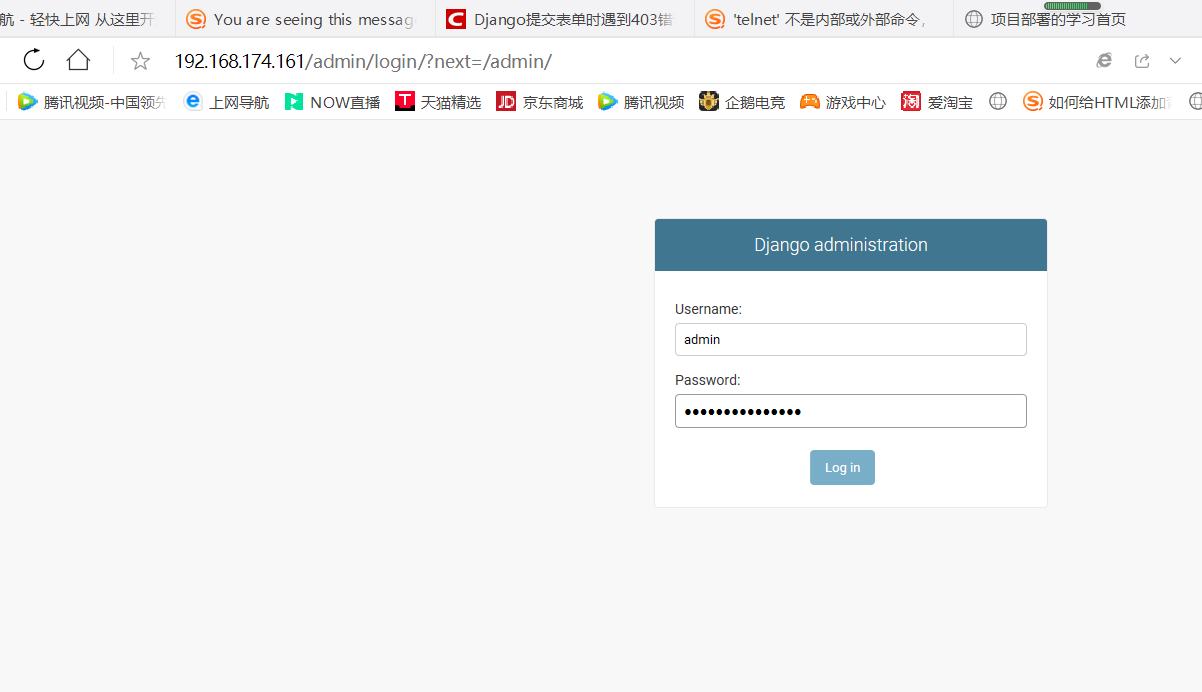
Task: Click the NOW直播 green icon
Action: [294, 101]
